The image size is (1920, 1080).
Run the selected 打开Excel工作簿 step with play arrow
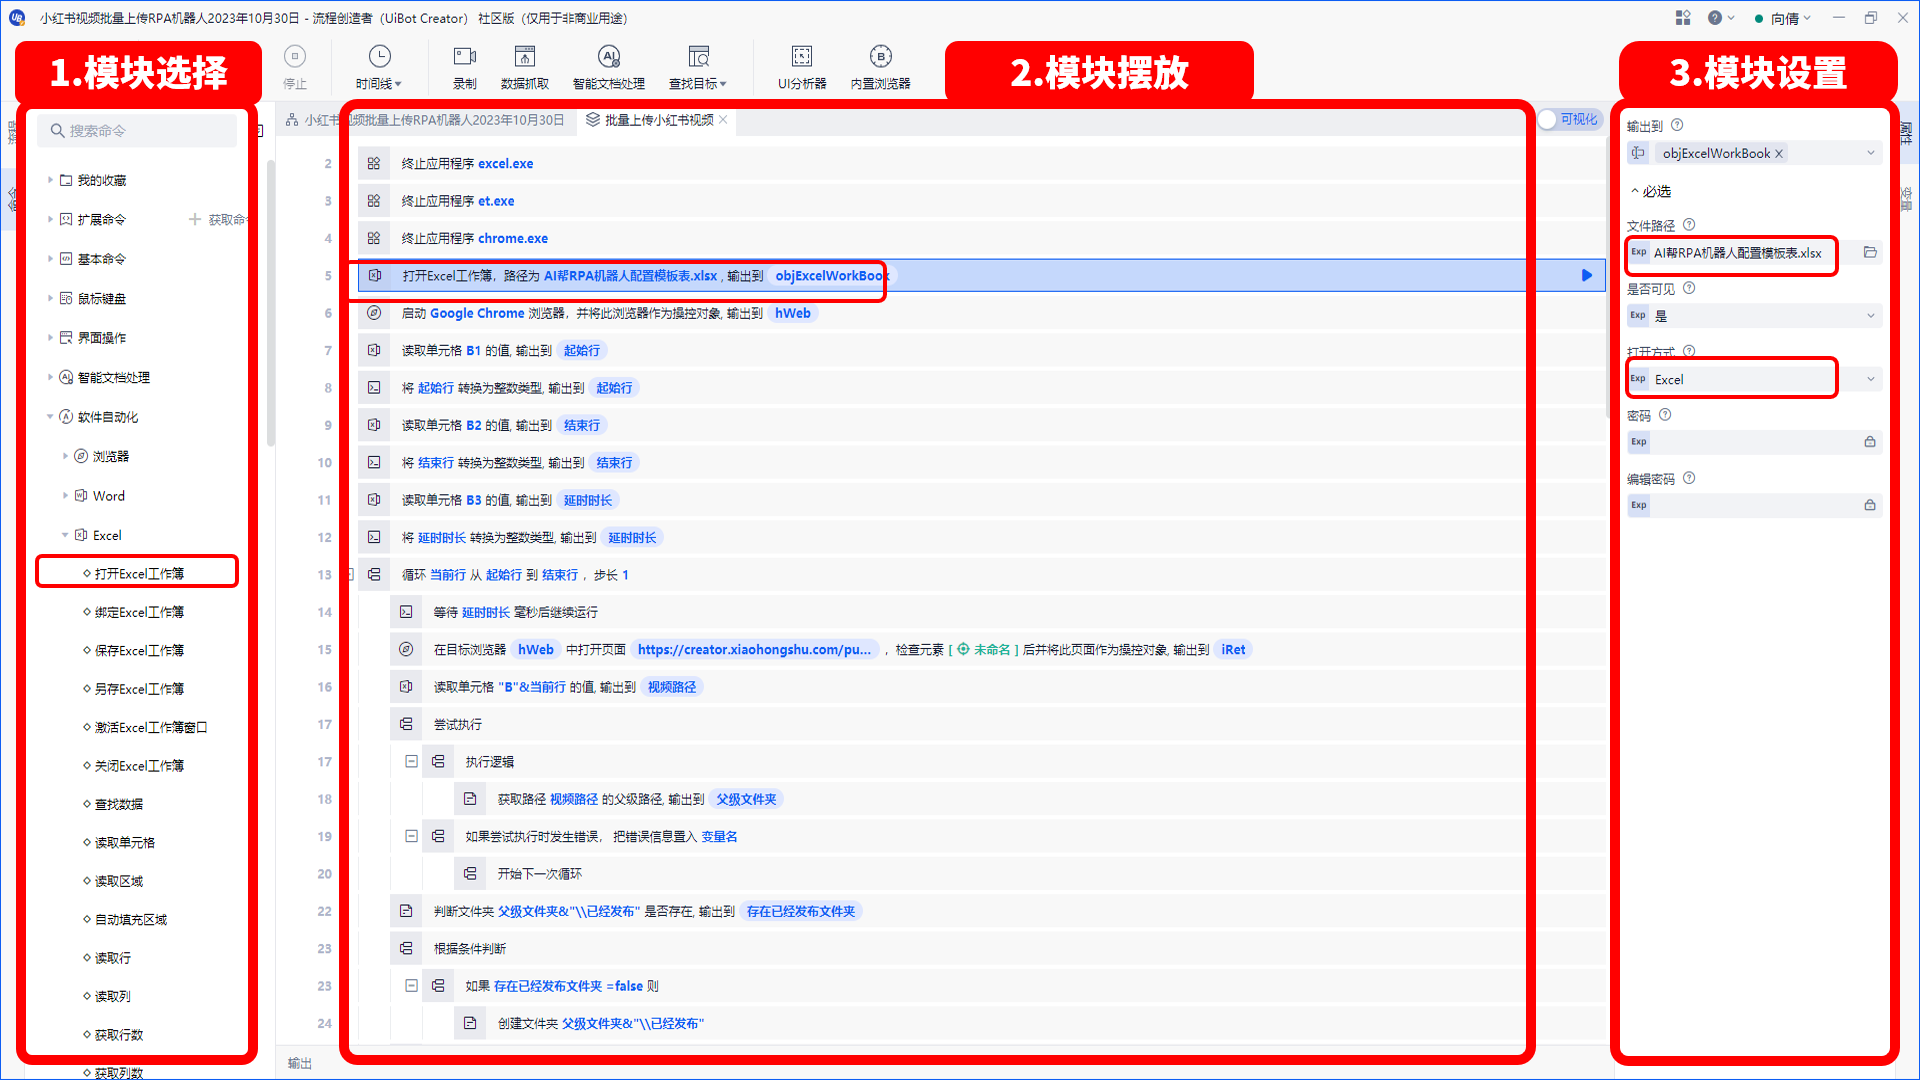click(1586, 276)
